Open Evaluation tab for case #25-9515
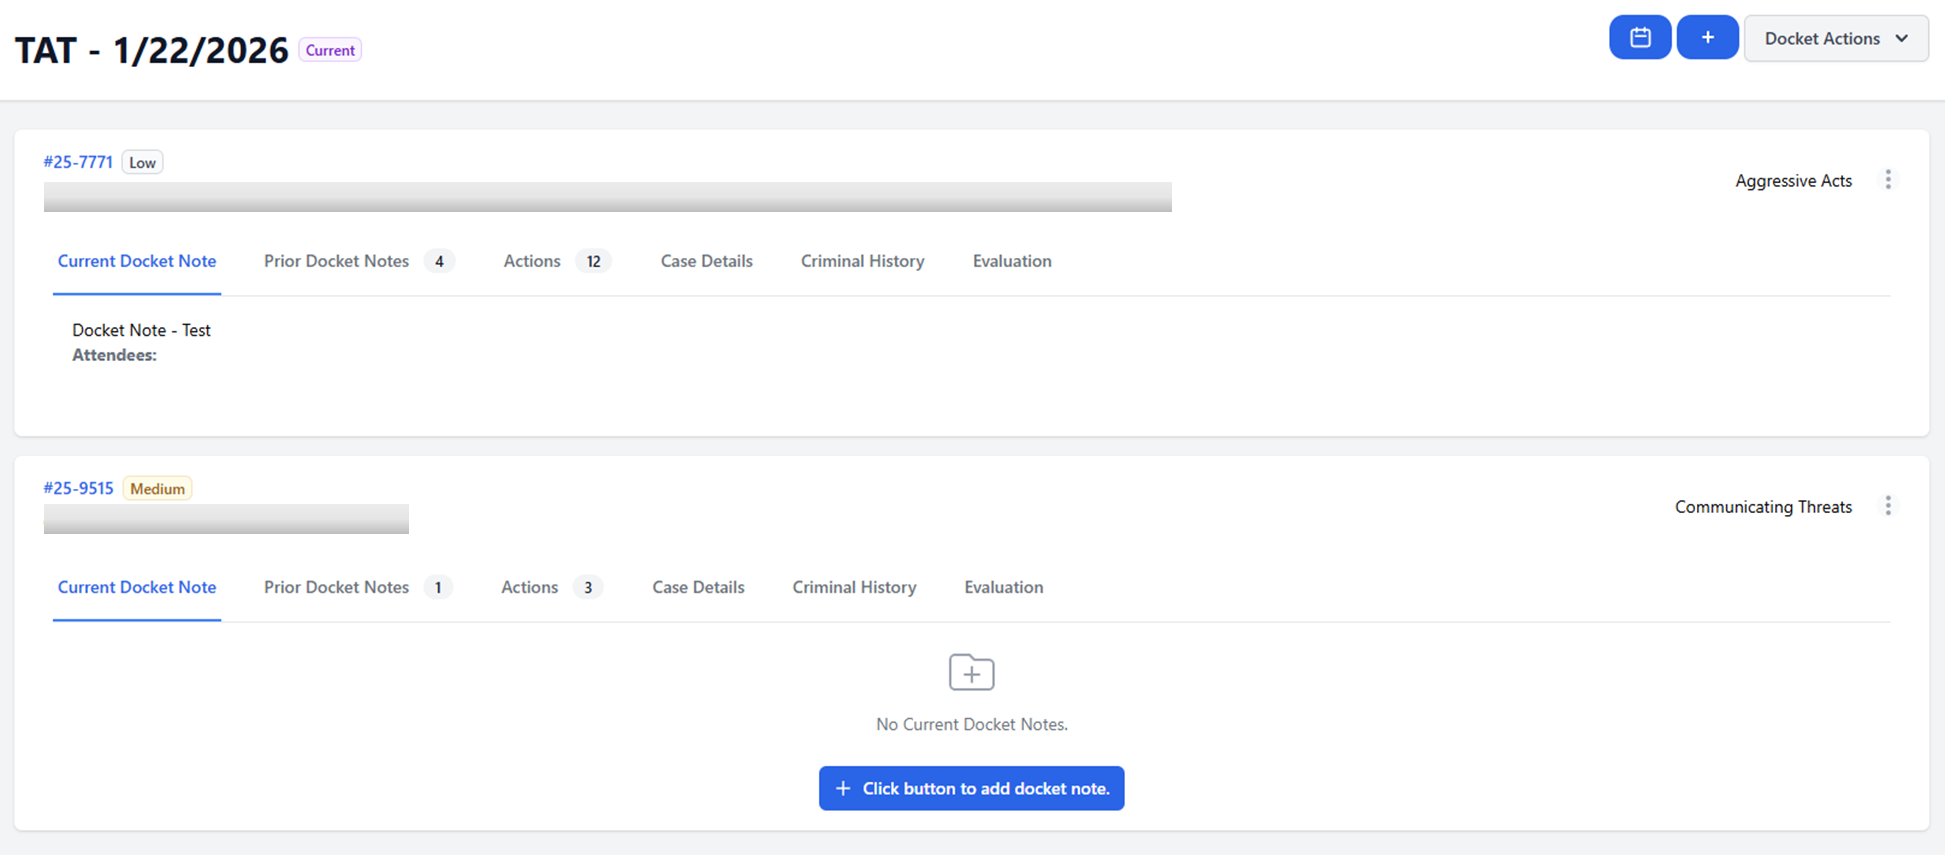Image resolution: width=1945 pixels, height=855 pixels. (x=1003, y=587)
